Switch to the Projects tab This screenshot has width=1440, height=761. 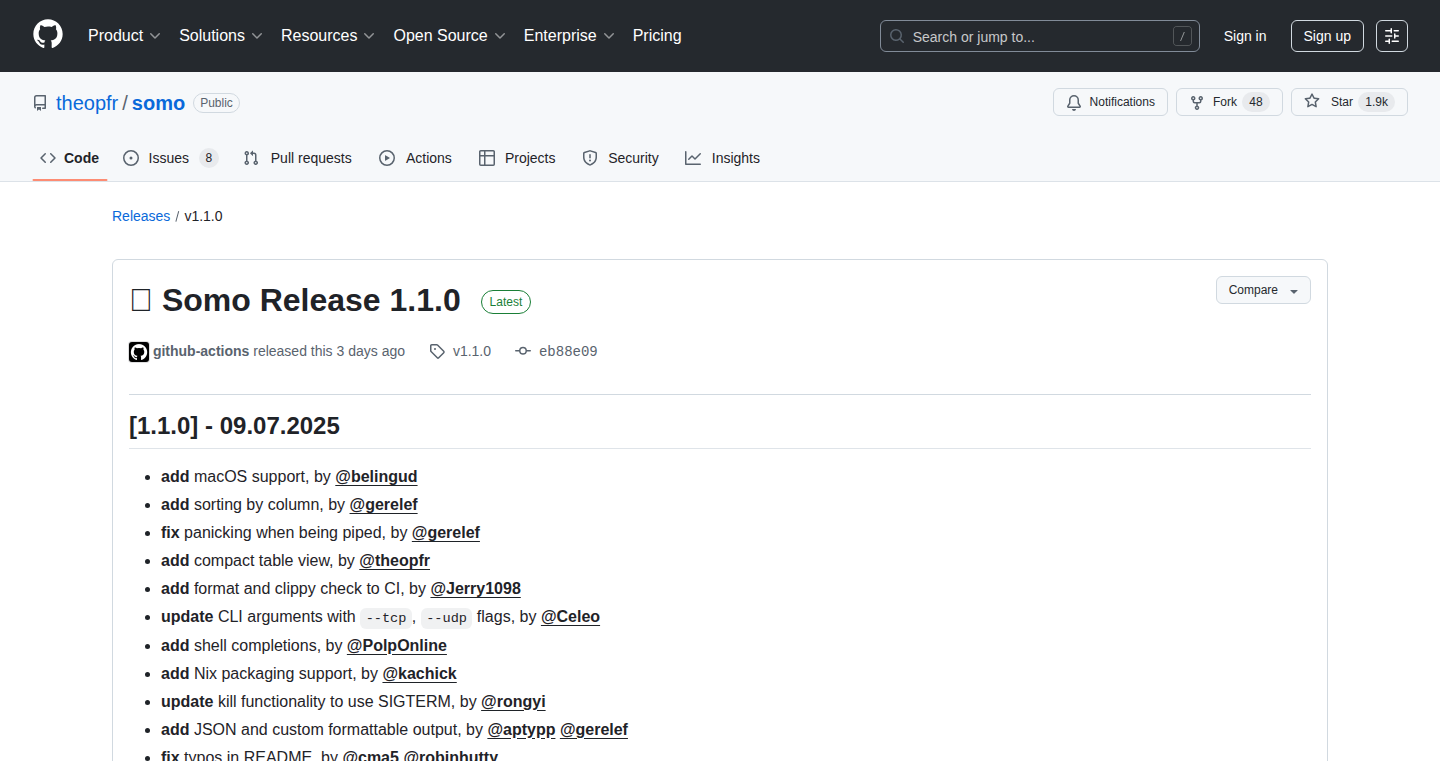pyautogui.click(x=517, y=158)
